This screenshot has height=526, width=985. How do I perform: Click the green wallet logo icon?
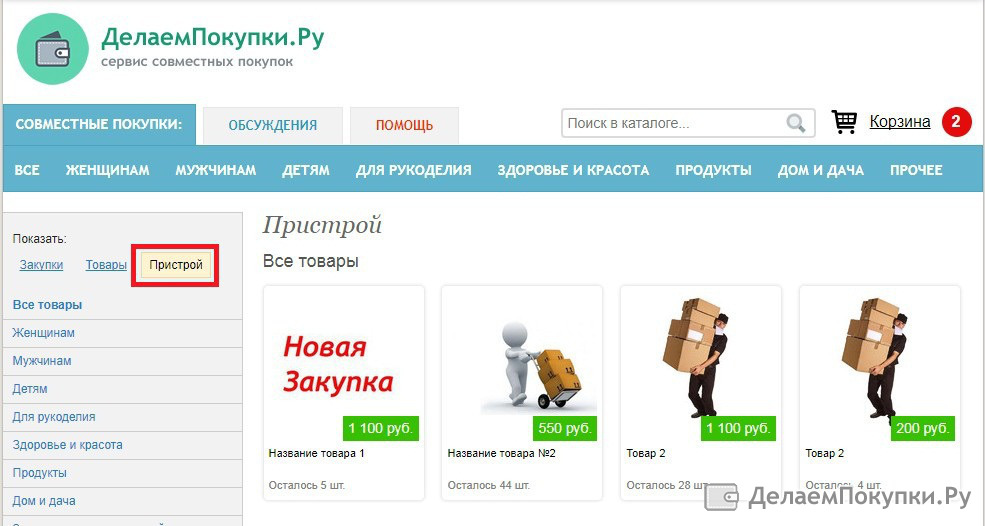tap(53, 49)
